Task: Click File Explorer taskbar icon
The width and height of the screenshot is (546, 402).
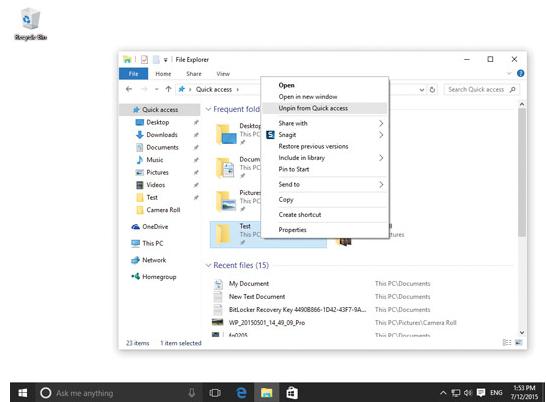Action: coord(266,393)
